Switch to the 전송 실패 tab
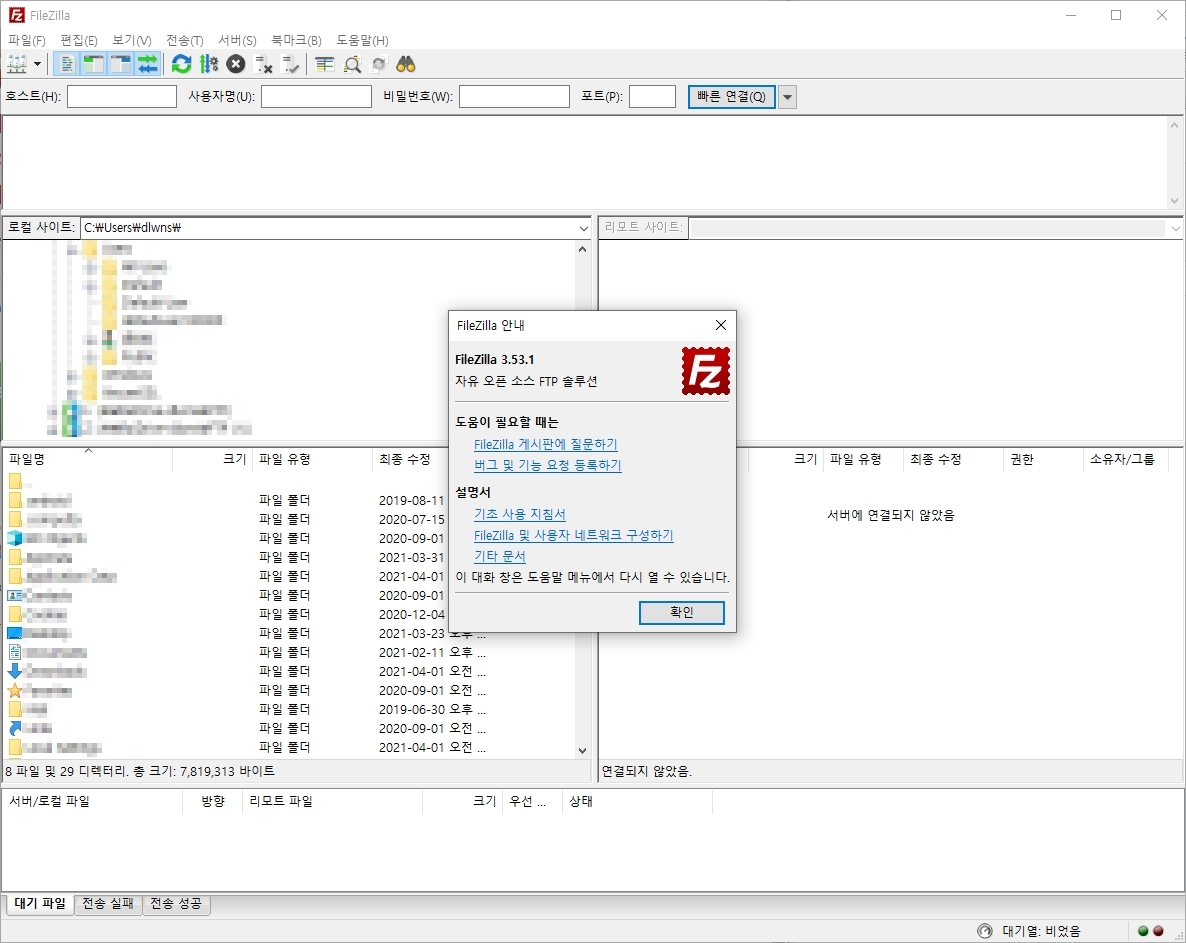This screenshot has height=943, width=1186. 108,904
